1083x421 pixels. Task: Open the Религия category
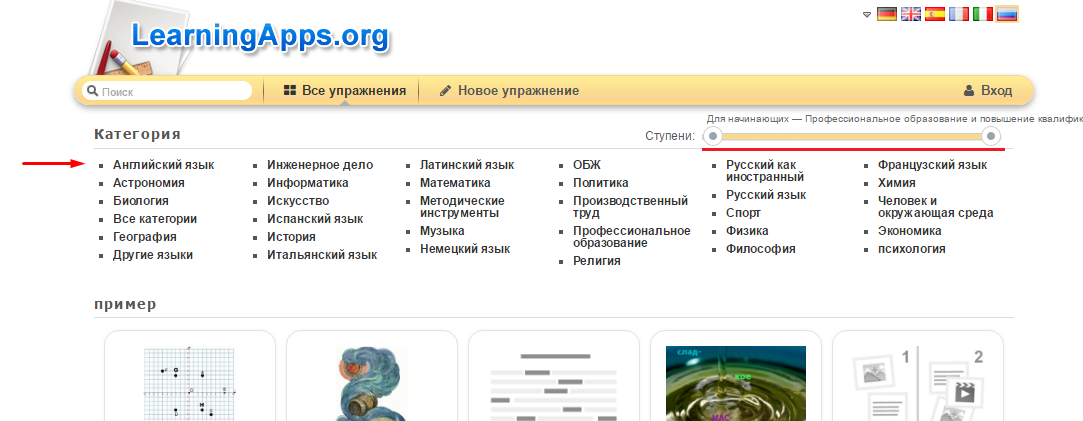(x=597, y=261)
